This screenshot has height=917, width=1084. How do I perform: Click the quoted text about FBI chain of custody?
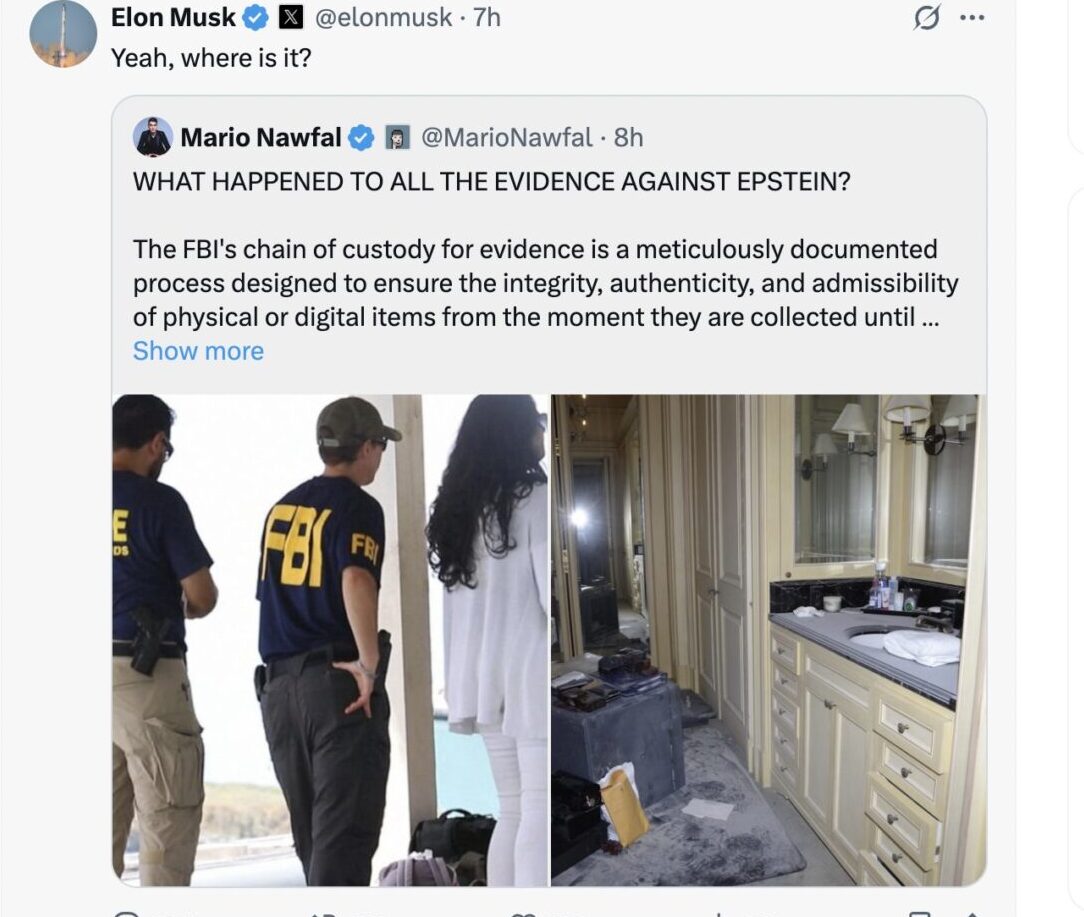coord(545,284)
